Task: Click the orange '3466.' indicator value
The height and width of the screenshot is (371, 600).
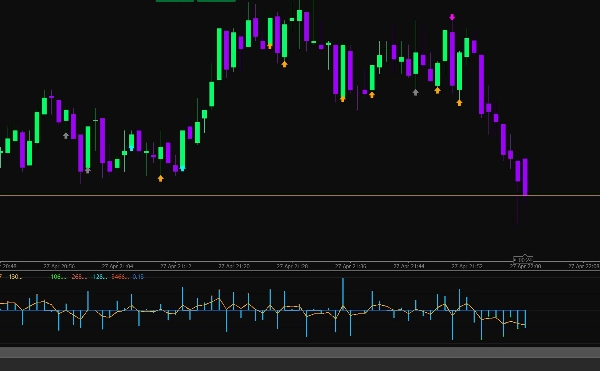Action: [x=120, y=277]
